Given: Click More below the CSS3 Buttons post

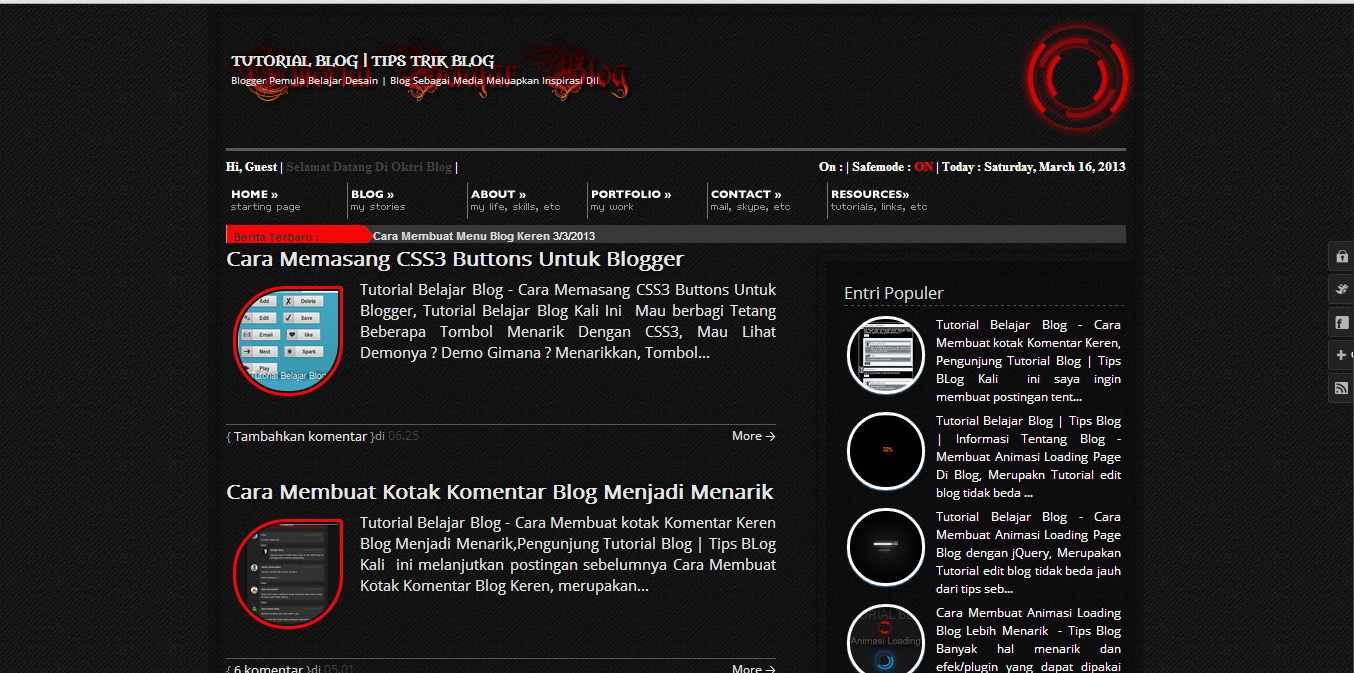Looking at the screenshot, I should point(752,435).
